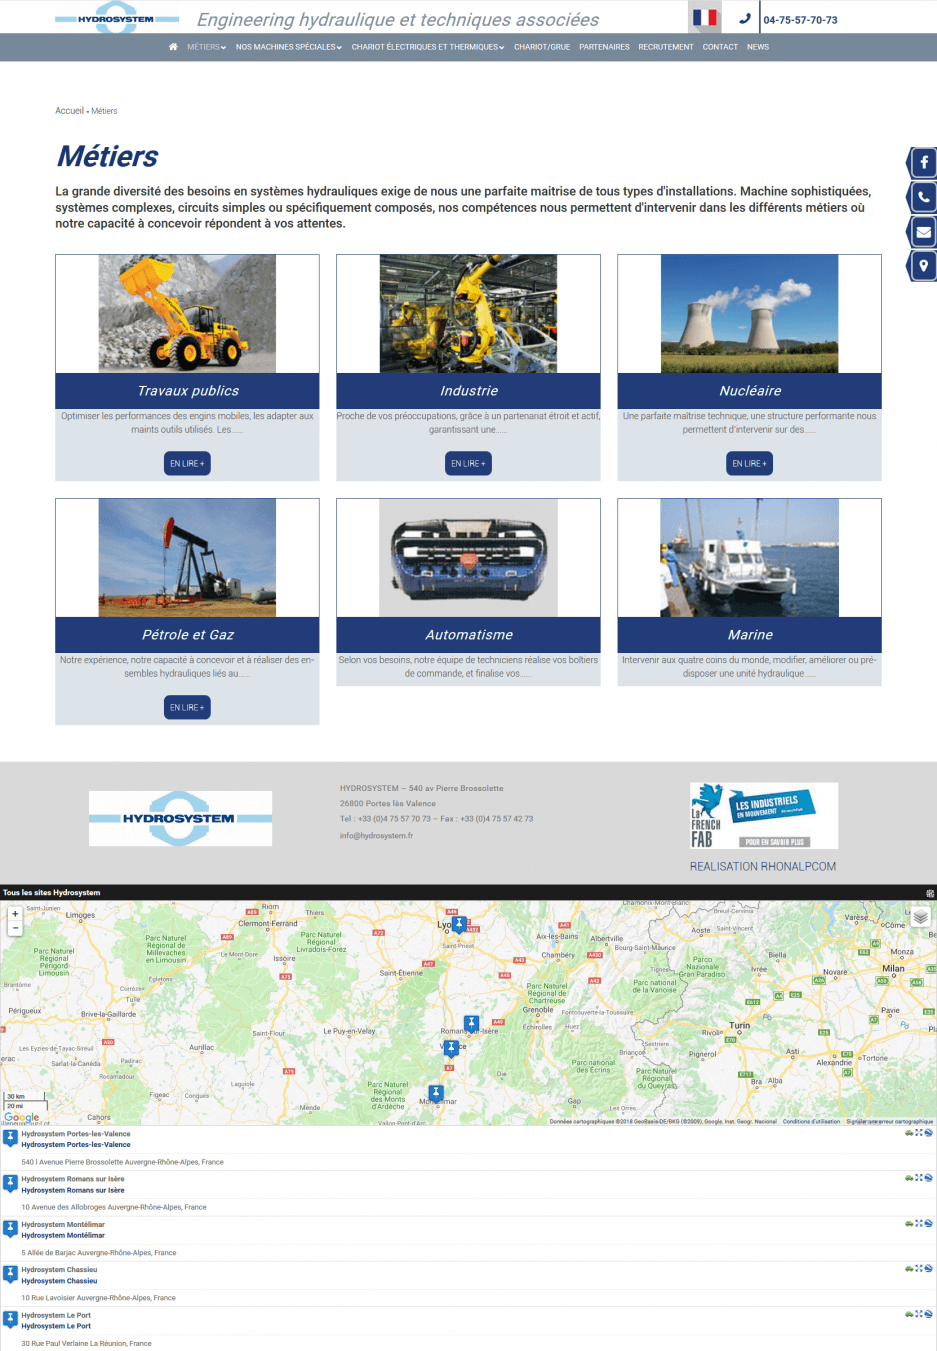Screen dimensions: 937x1351
Task: Click info@hydrosystem.fr email address
Action: click(376, 836)
